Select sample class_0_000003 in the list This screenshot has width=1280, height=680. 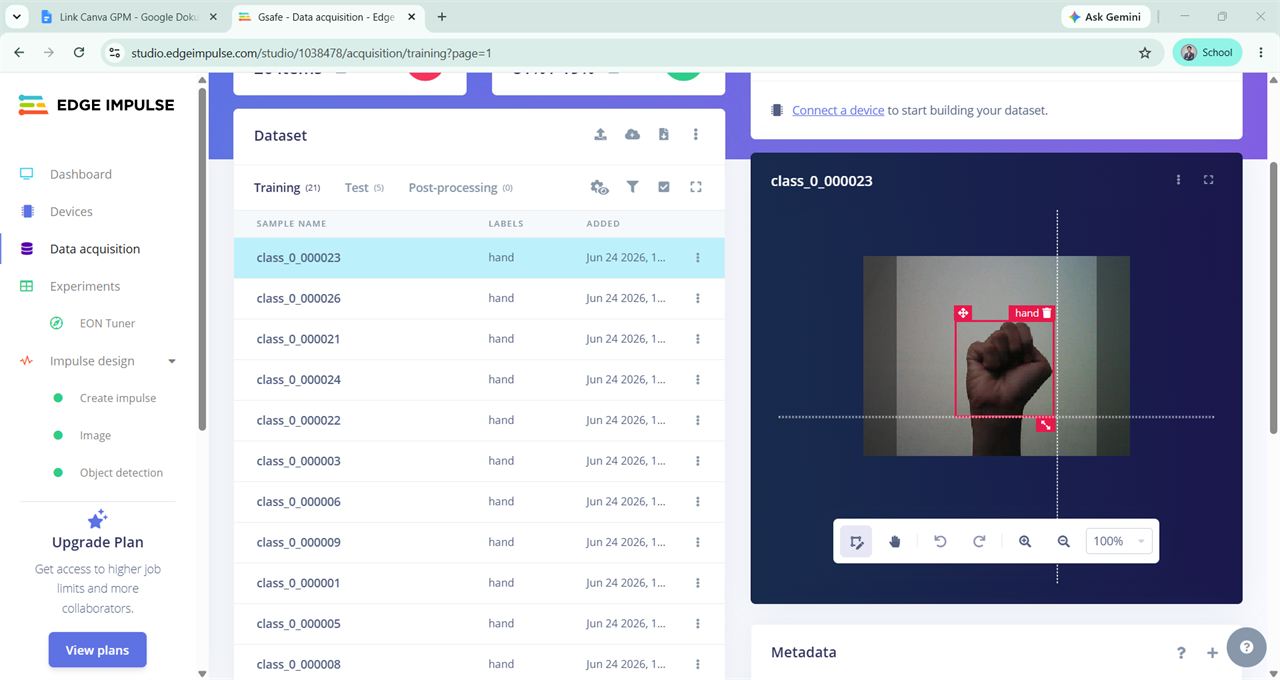tap(479, 461)
